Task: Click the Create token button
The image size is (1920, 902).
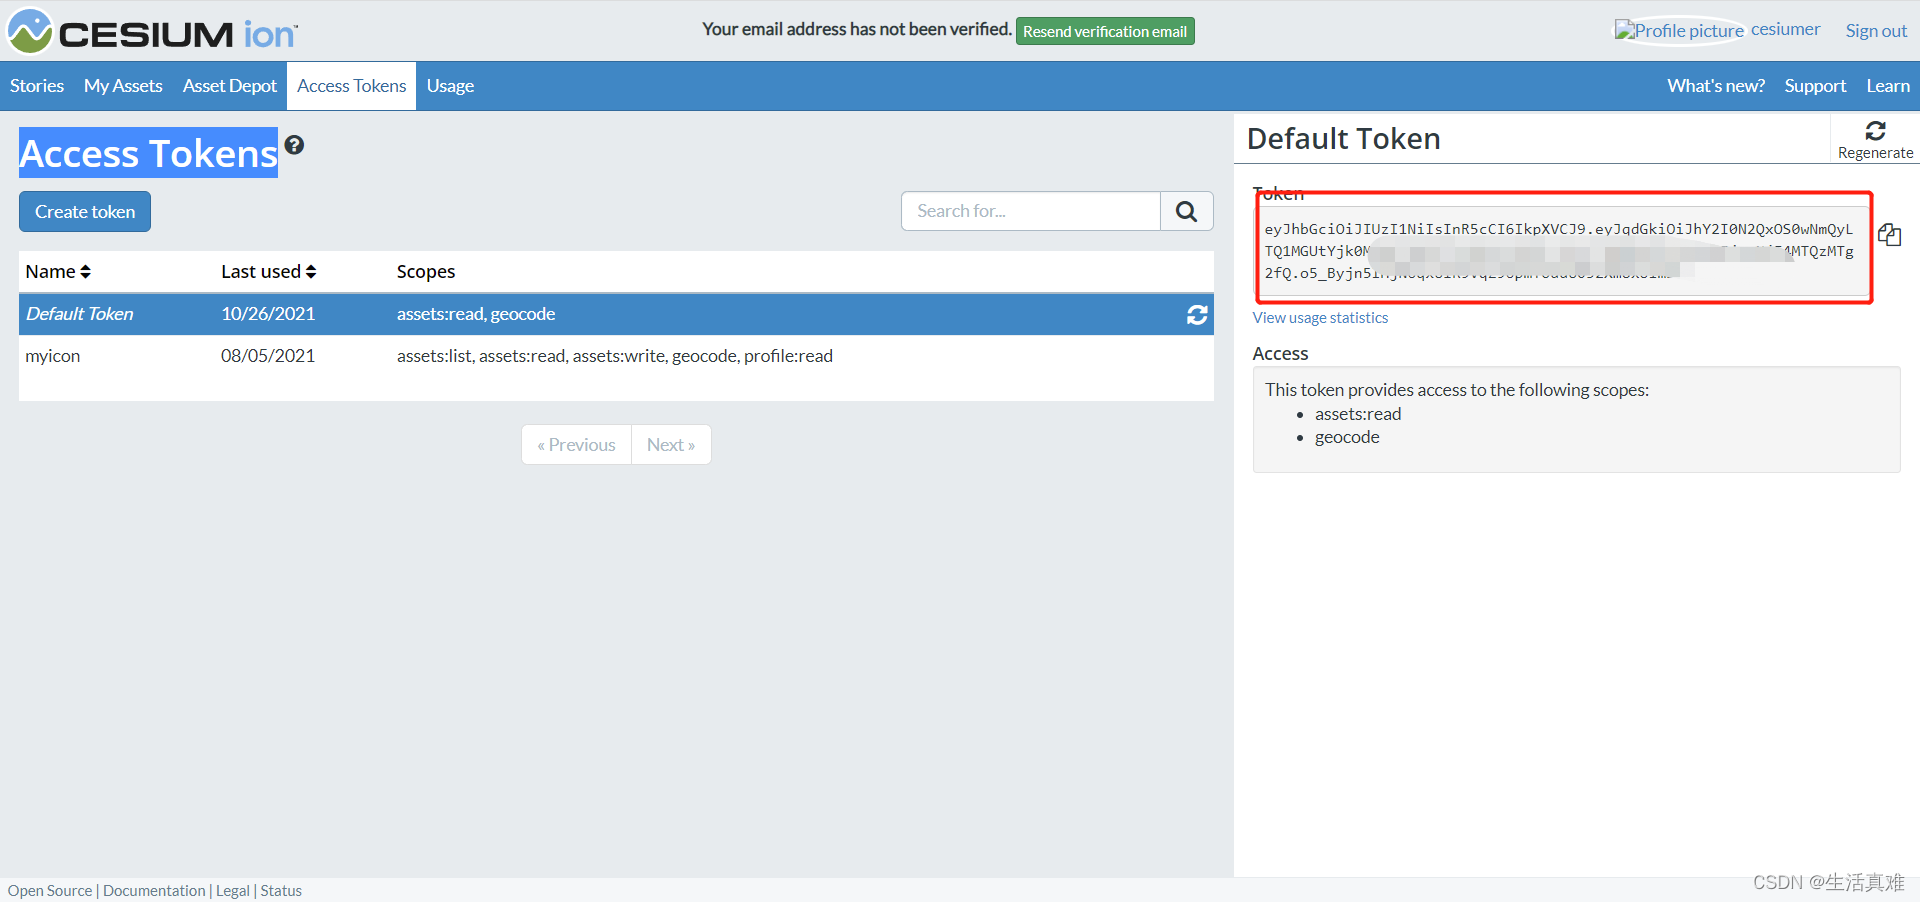Action: [x=85, y=212]
